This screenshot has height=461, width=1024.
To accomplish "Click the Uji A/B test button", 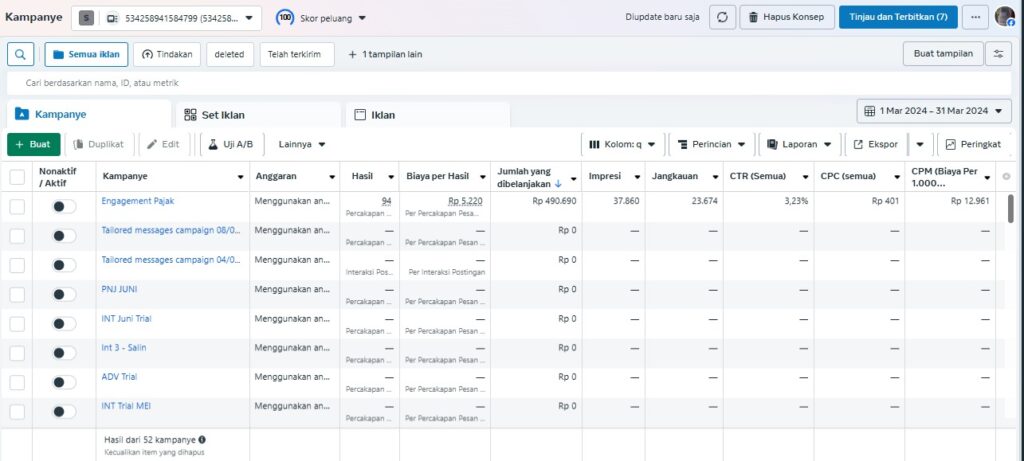I will (231, 144).
